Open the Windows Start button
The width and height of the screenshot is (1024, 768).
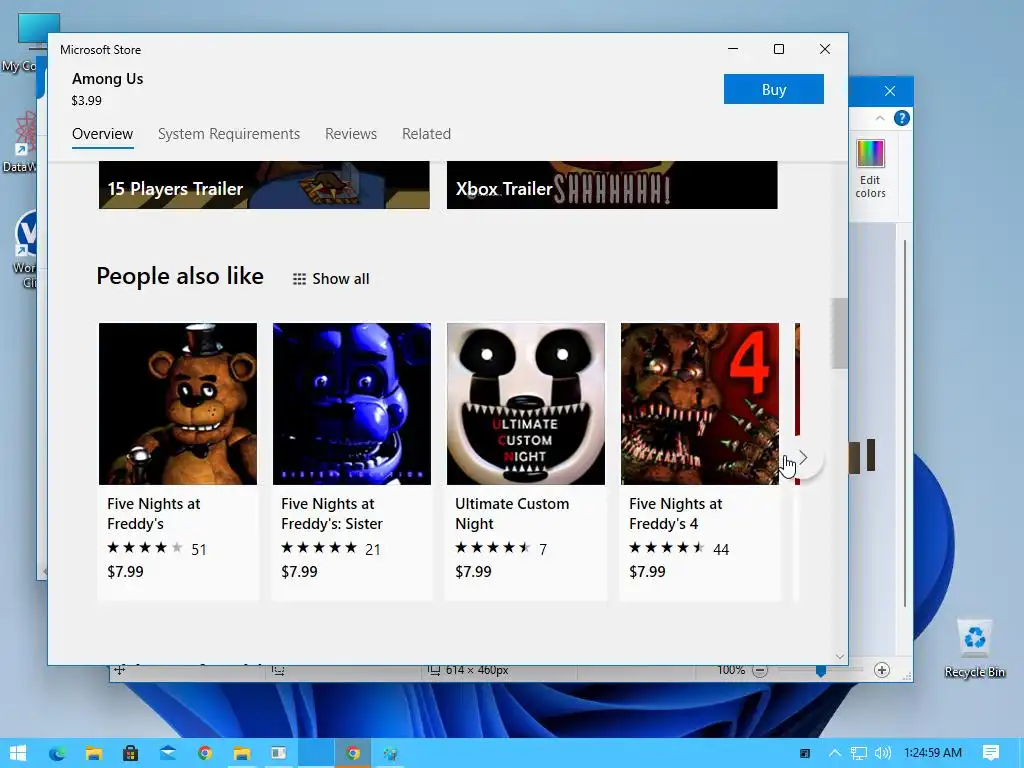click(x=18, y=753)
